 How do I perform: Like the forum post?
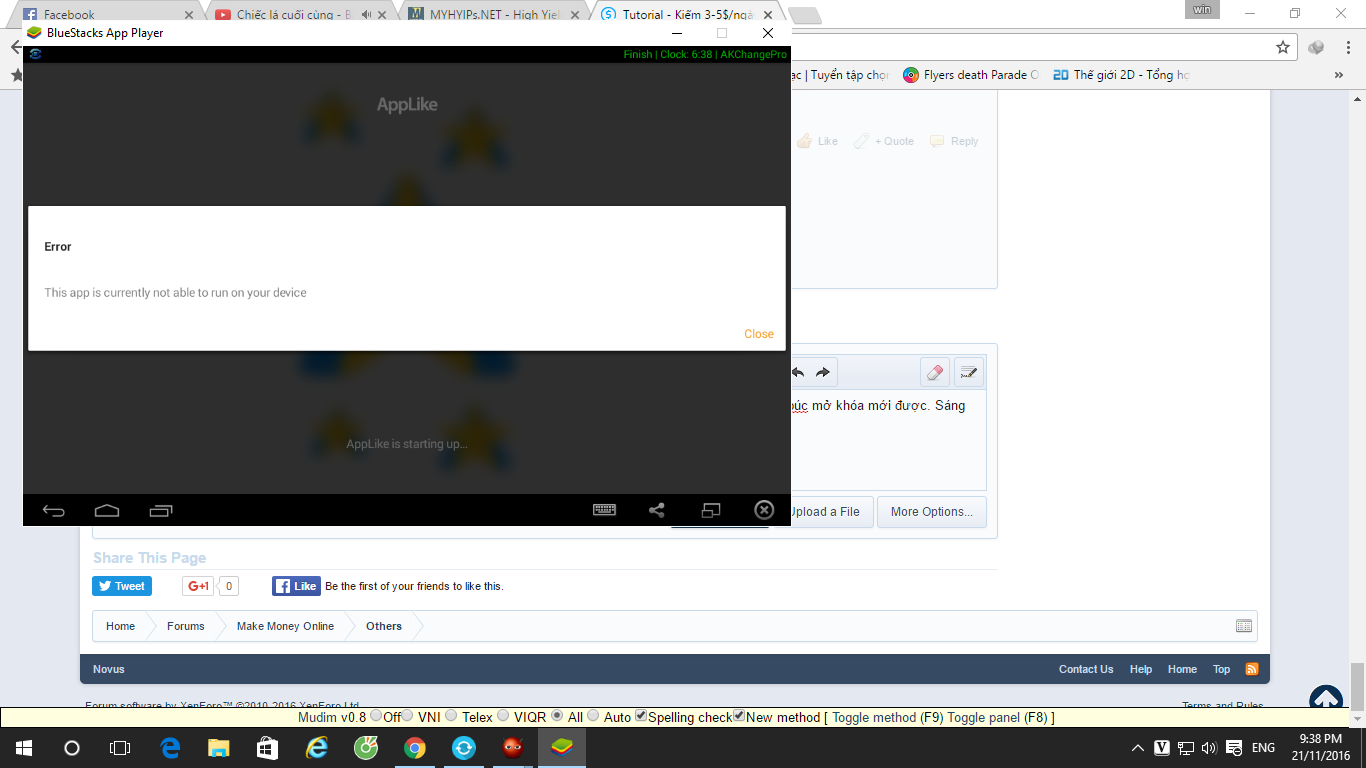tap(818, 141)
